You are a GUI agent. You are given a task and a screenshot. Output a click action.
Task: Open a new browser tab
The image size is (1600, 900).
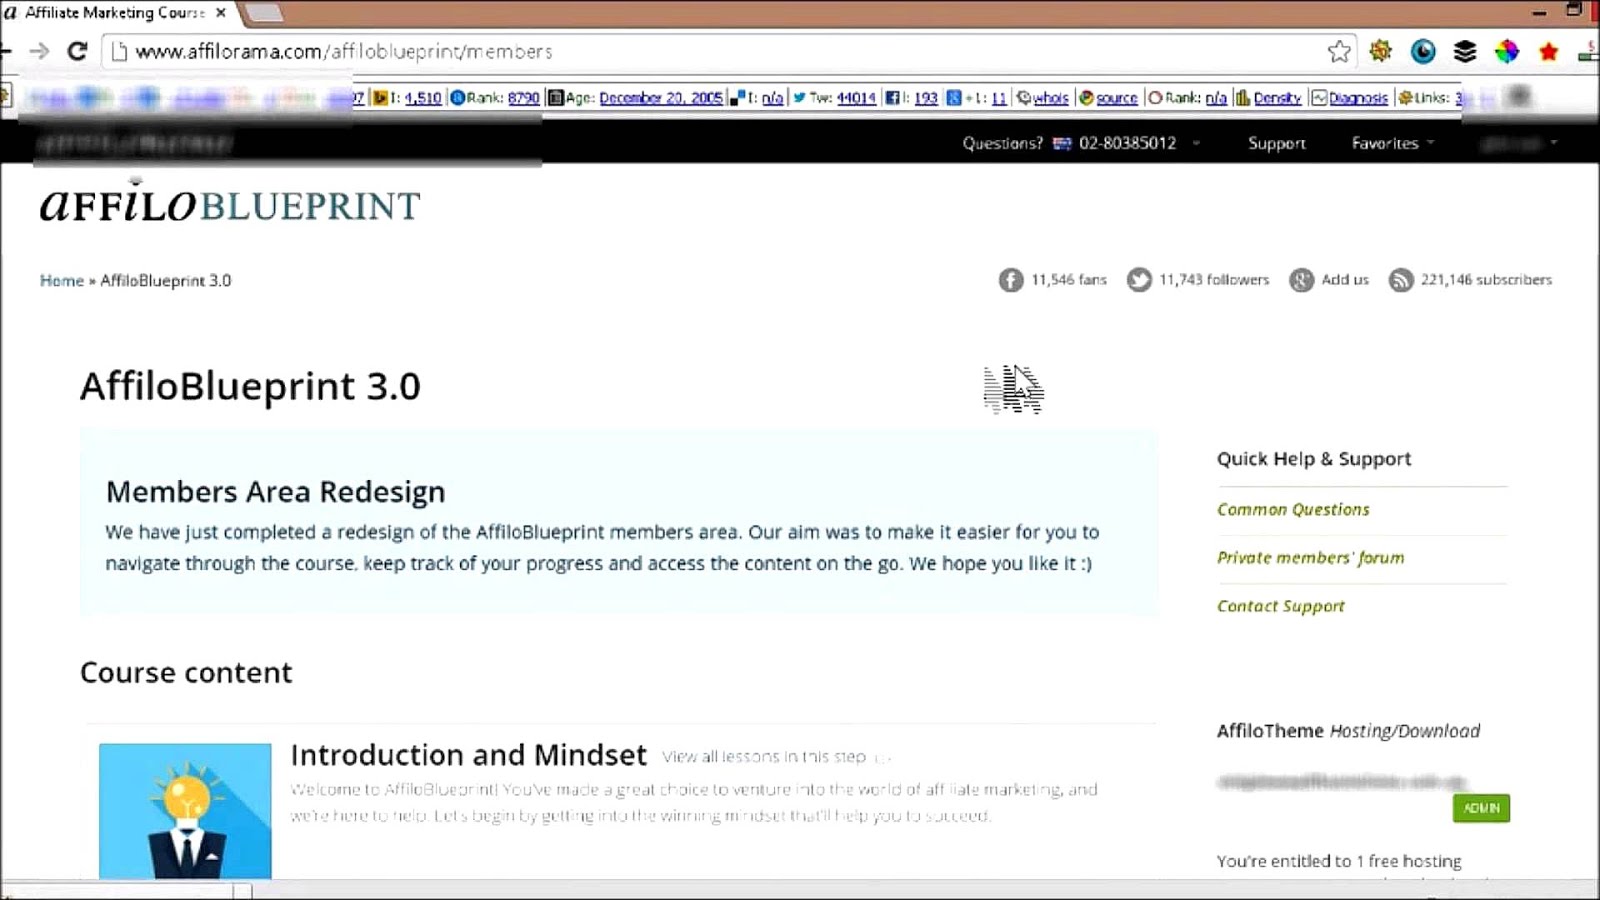[x=264, y=13]
